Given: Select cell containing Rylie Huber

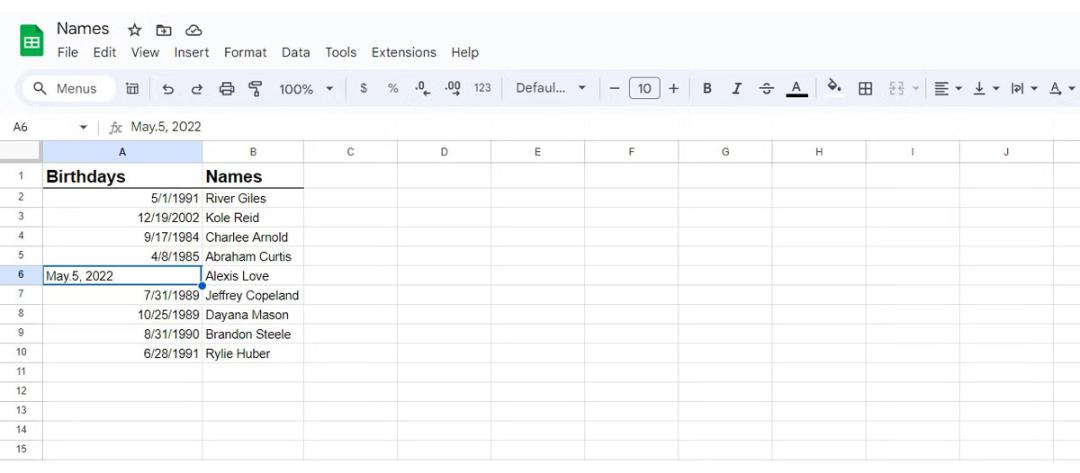Looking at the screenshot, I should pos(253,353).
